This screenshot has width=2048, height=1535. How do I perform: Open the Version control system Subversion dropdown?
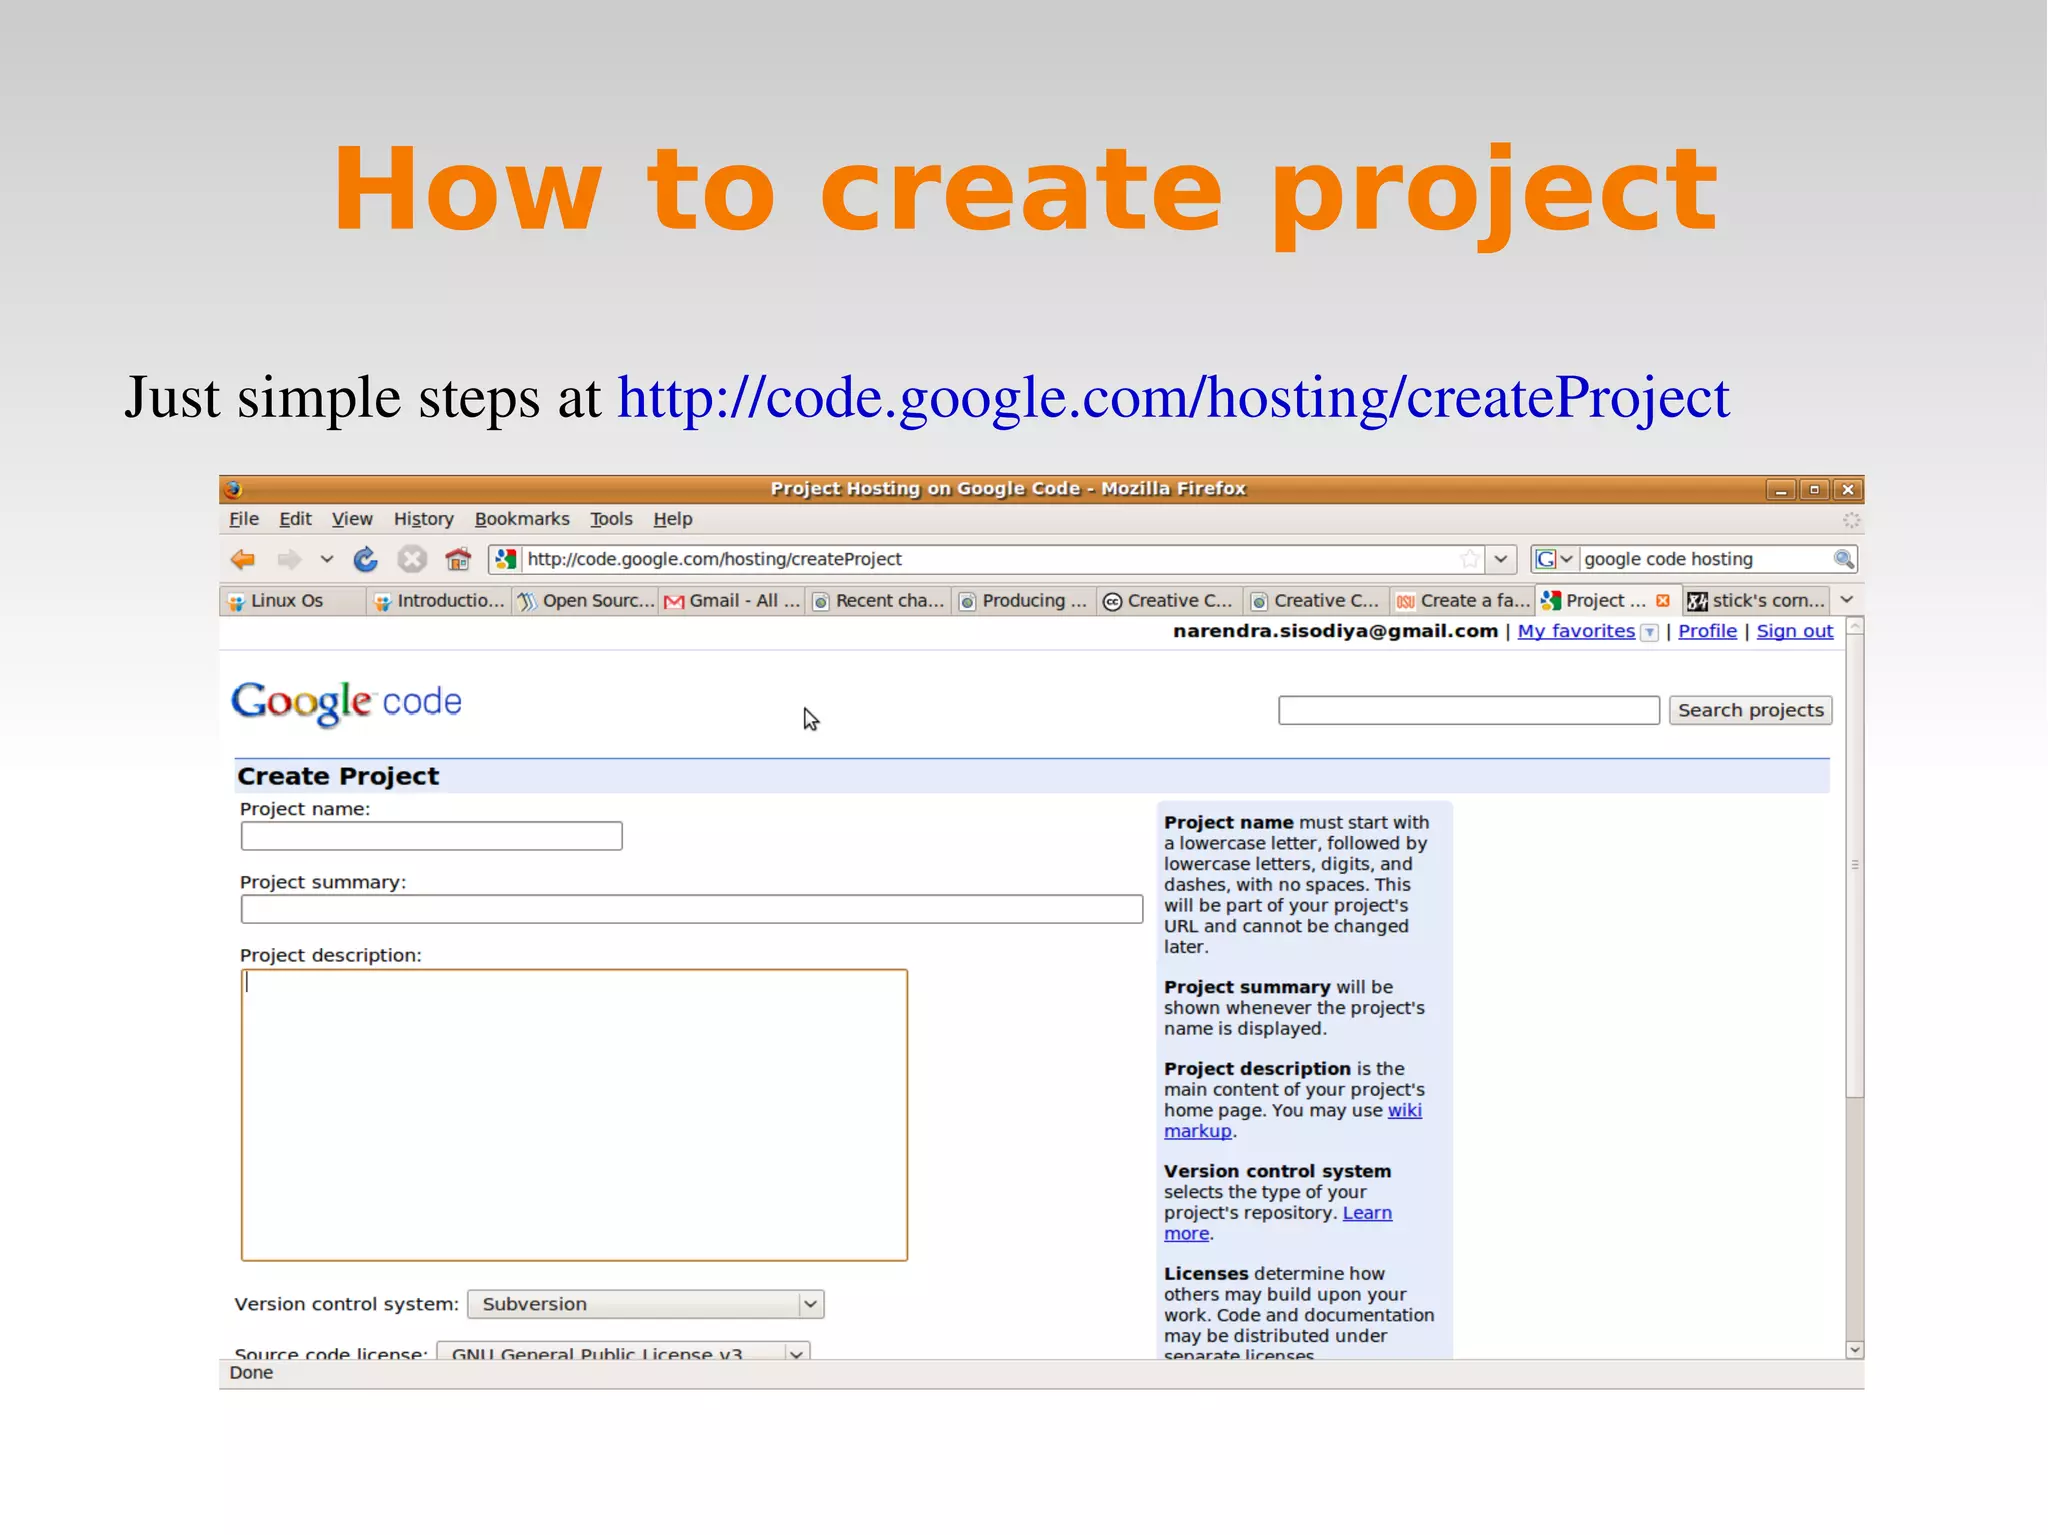pos(645,1304)
